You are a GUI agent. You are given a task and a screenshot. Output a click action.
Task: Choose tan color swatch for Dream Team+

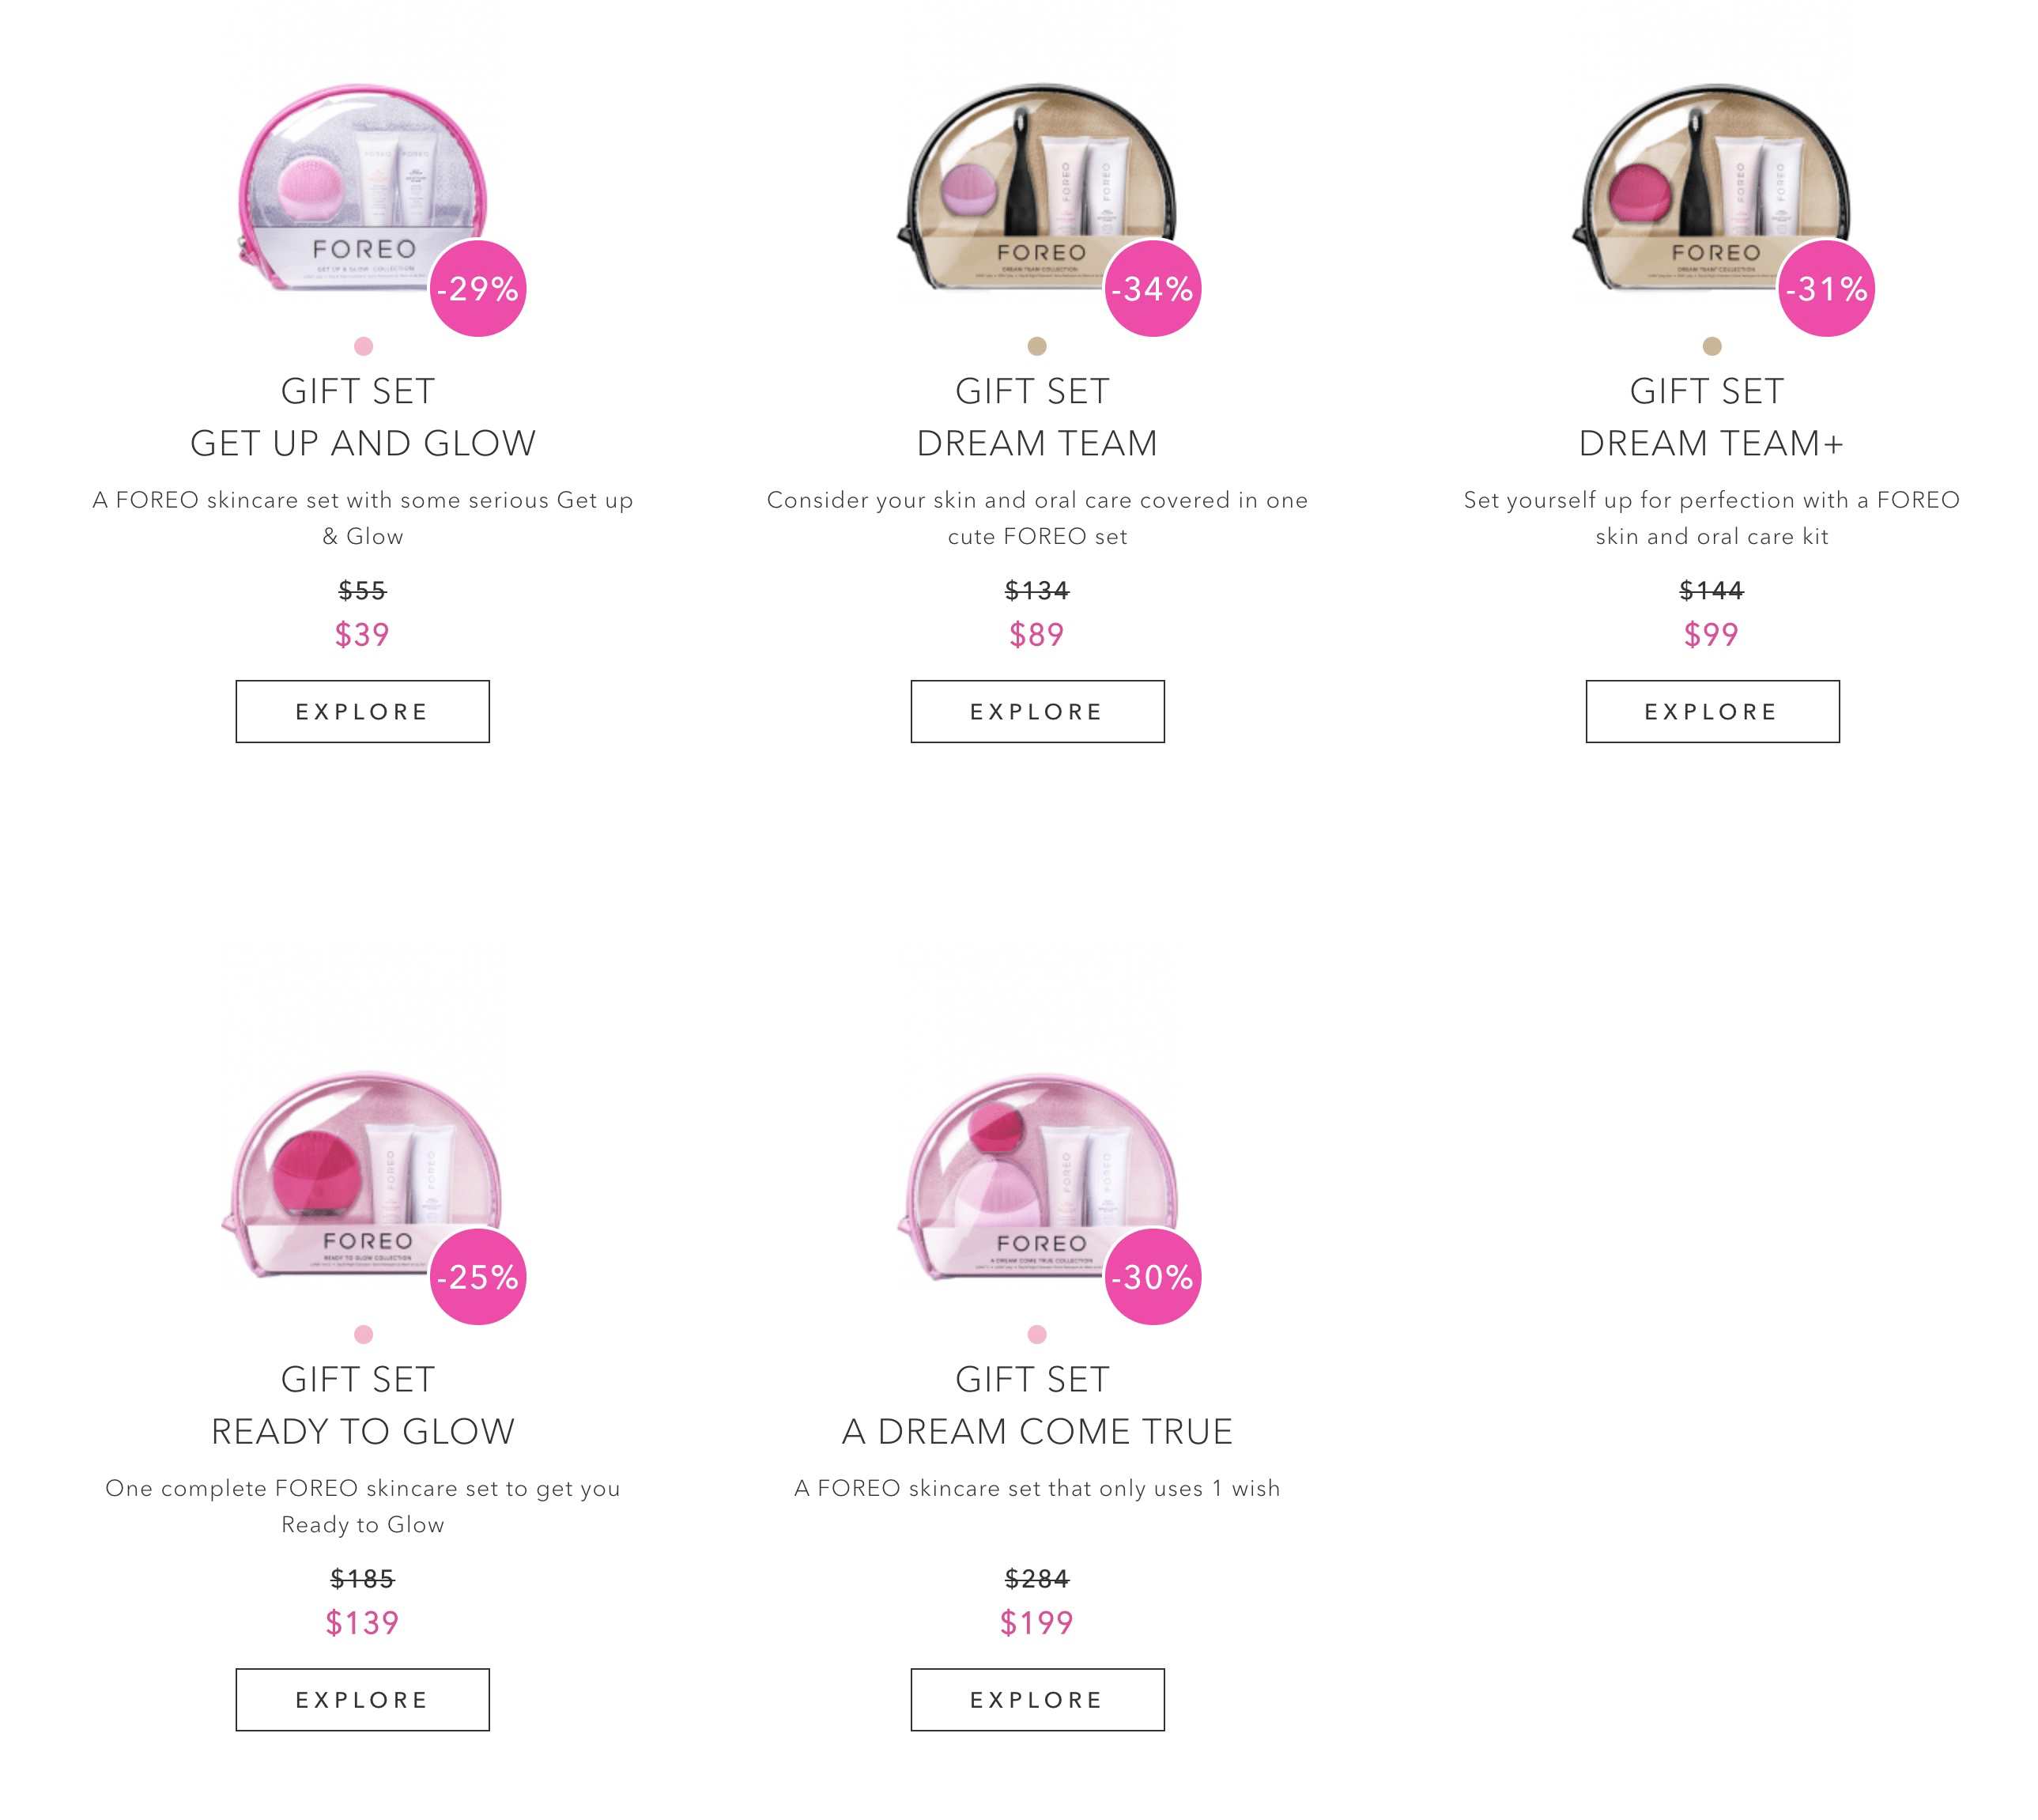1711,346
